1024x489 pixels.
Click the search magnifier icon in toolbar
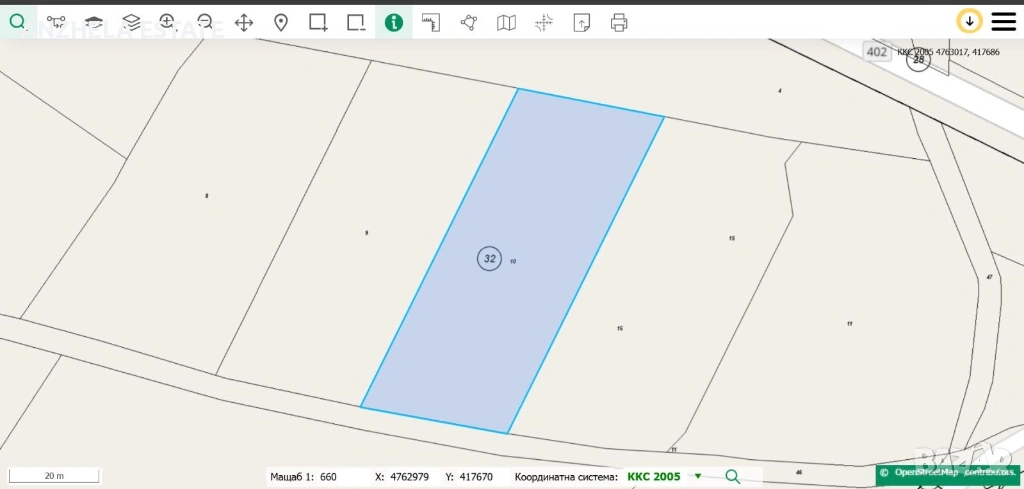point(18,22)
